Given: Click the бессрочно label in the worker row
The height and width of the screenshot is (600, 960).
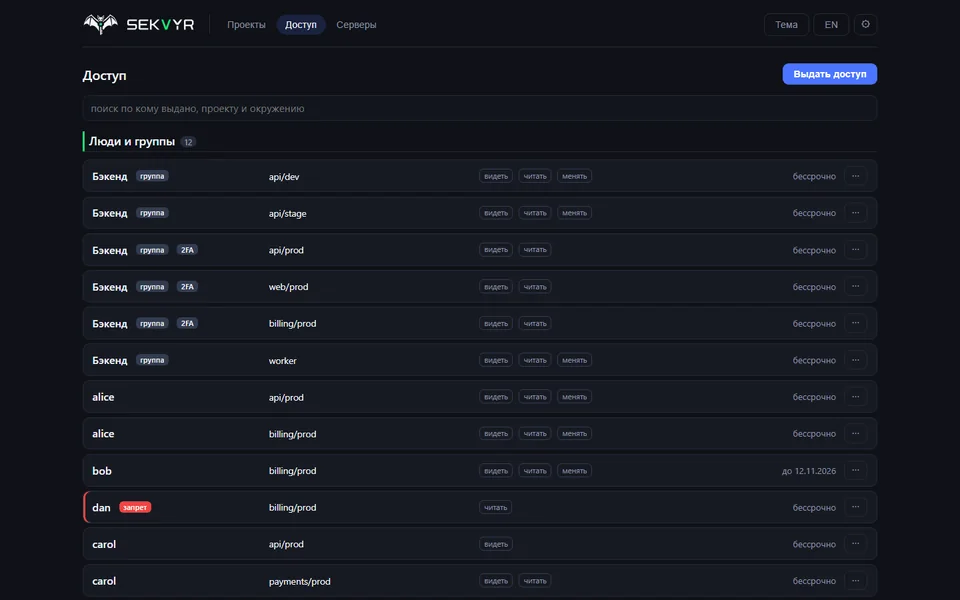Looking at the screenshot, I should click(x=814, y=361).
